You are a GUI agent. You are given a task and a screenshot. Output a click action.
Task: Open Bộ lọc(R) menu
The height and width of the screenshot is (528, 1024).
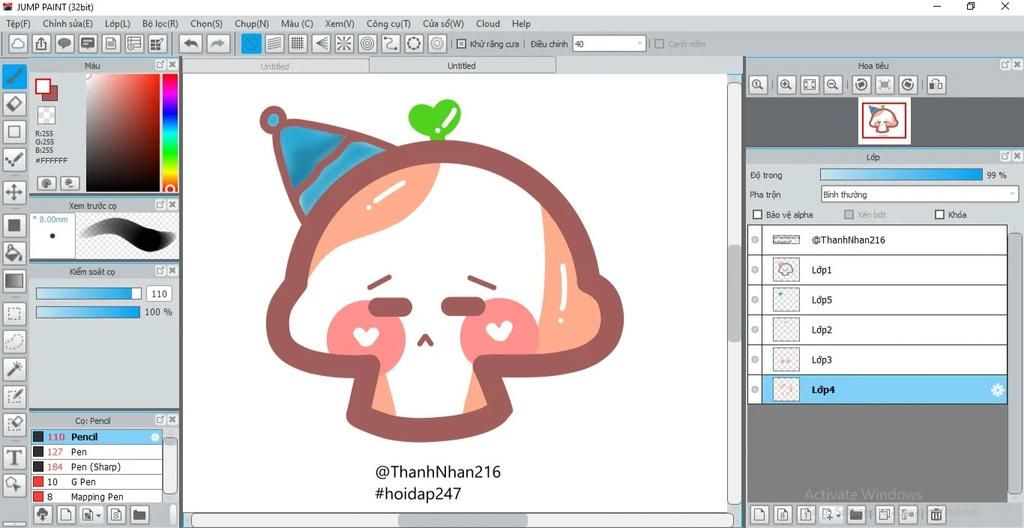(x=160, y=24)
